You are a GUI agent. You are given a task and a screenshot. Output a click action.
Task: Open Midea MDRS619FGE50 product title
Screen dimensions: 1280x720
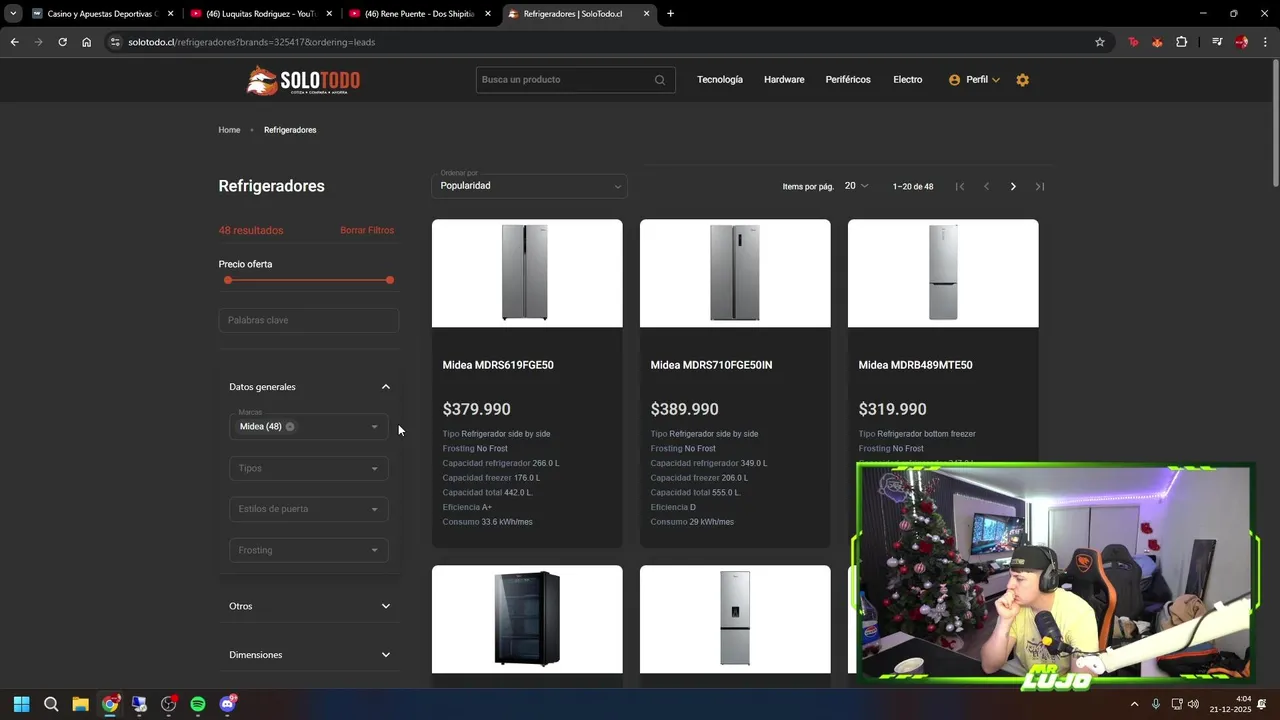(498, 365)
